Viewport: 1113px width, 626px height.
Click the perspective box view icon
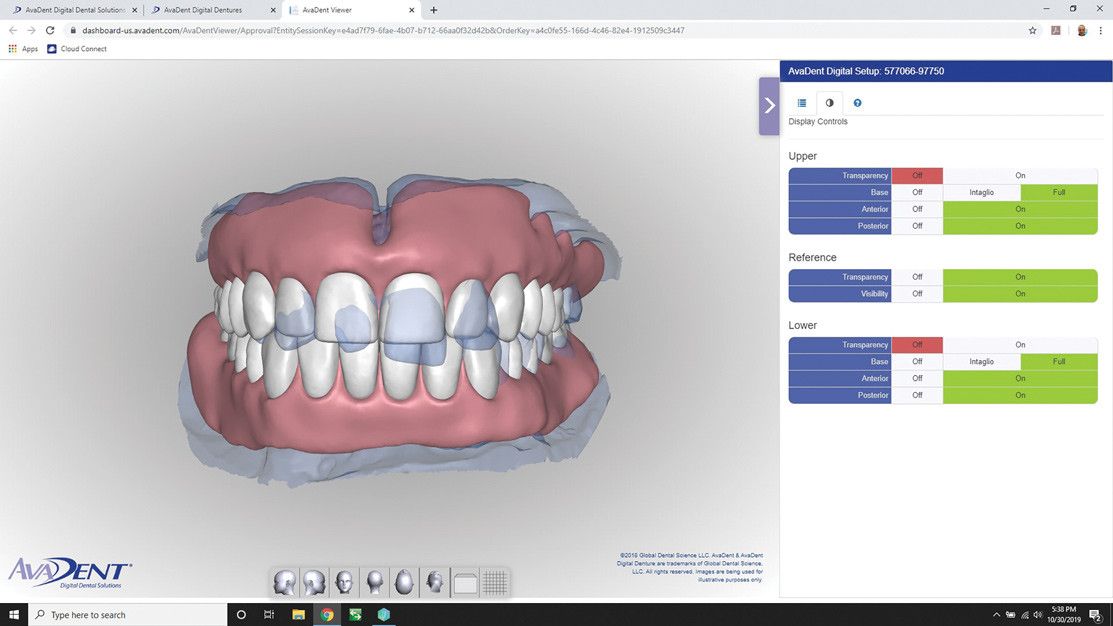(465, 582)
